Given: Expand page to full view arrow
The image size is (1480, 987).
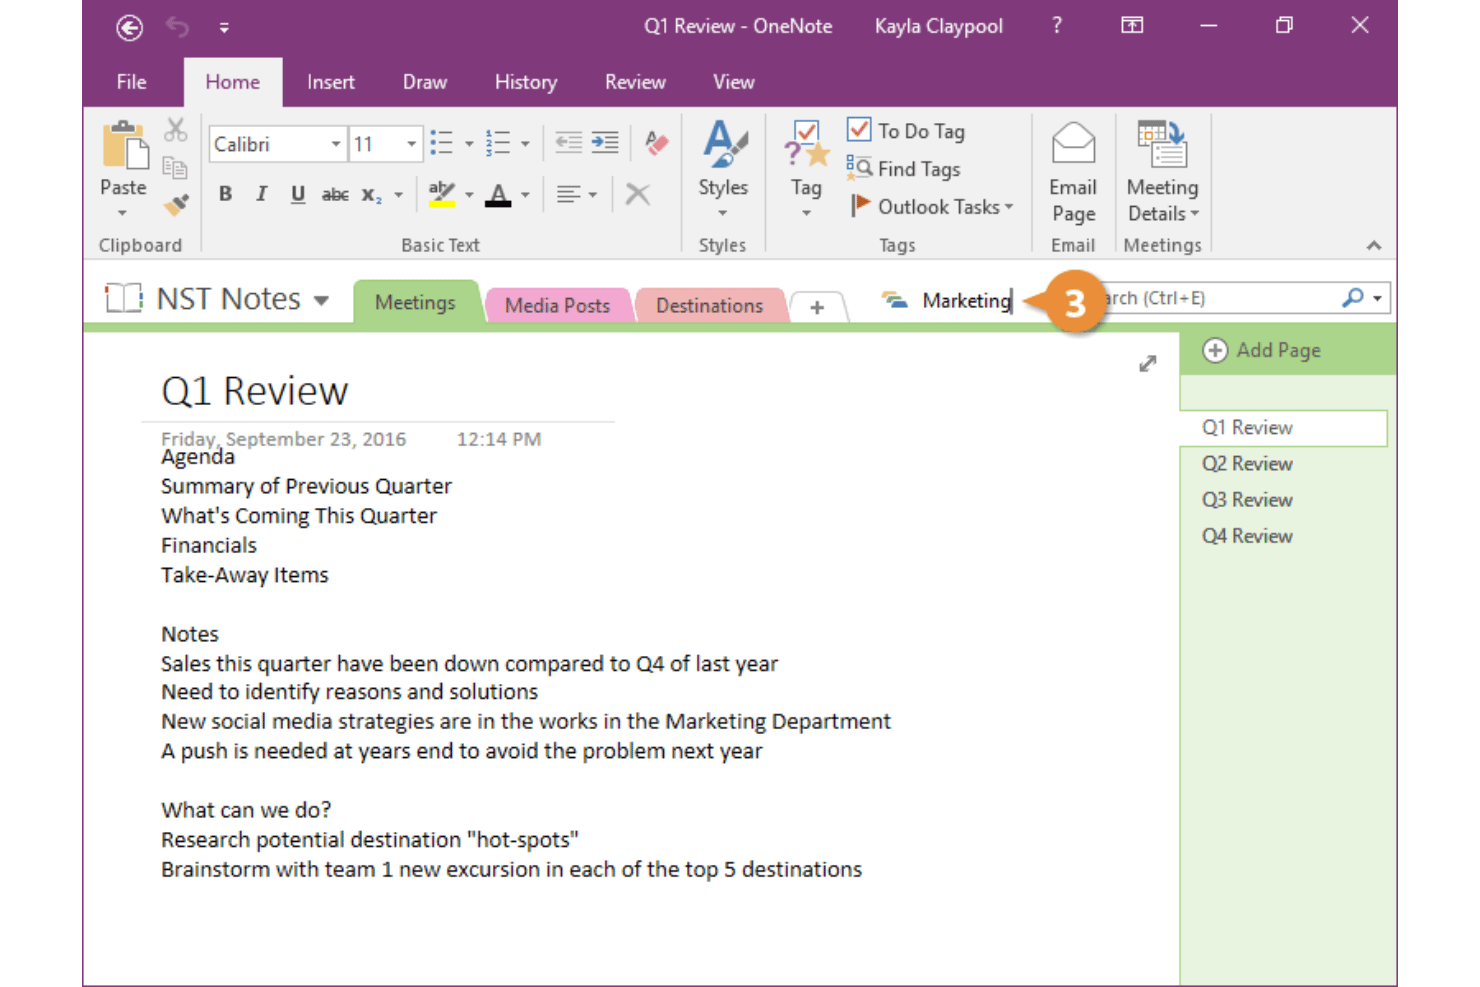Looking at the screenshot, I should point(1148,364).
